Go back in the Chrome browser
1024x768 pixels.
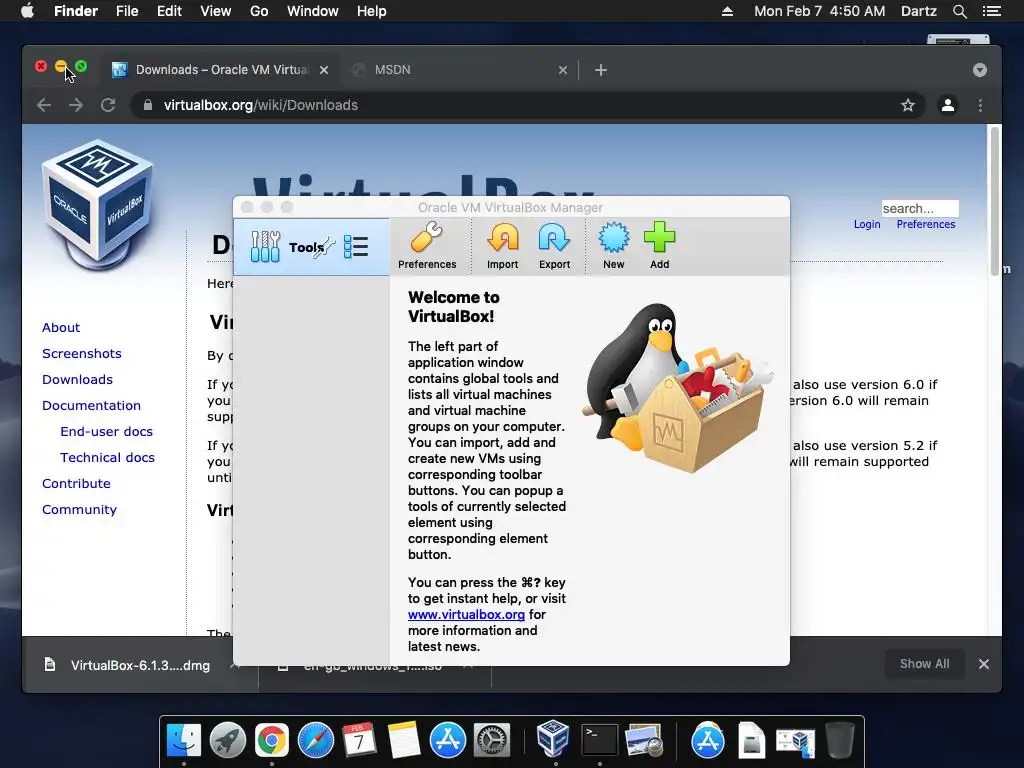coord(44,105)
